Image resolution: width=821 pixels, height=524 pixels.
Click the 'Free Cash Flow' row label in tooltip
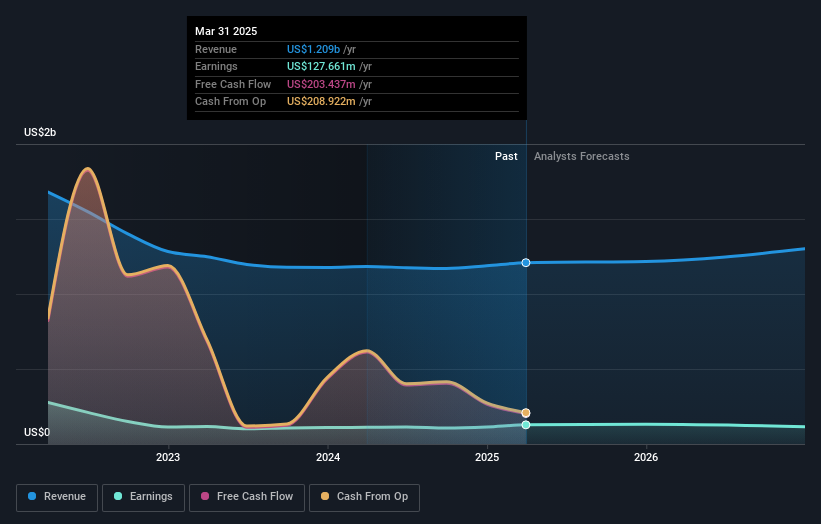(233, 84)
